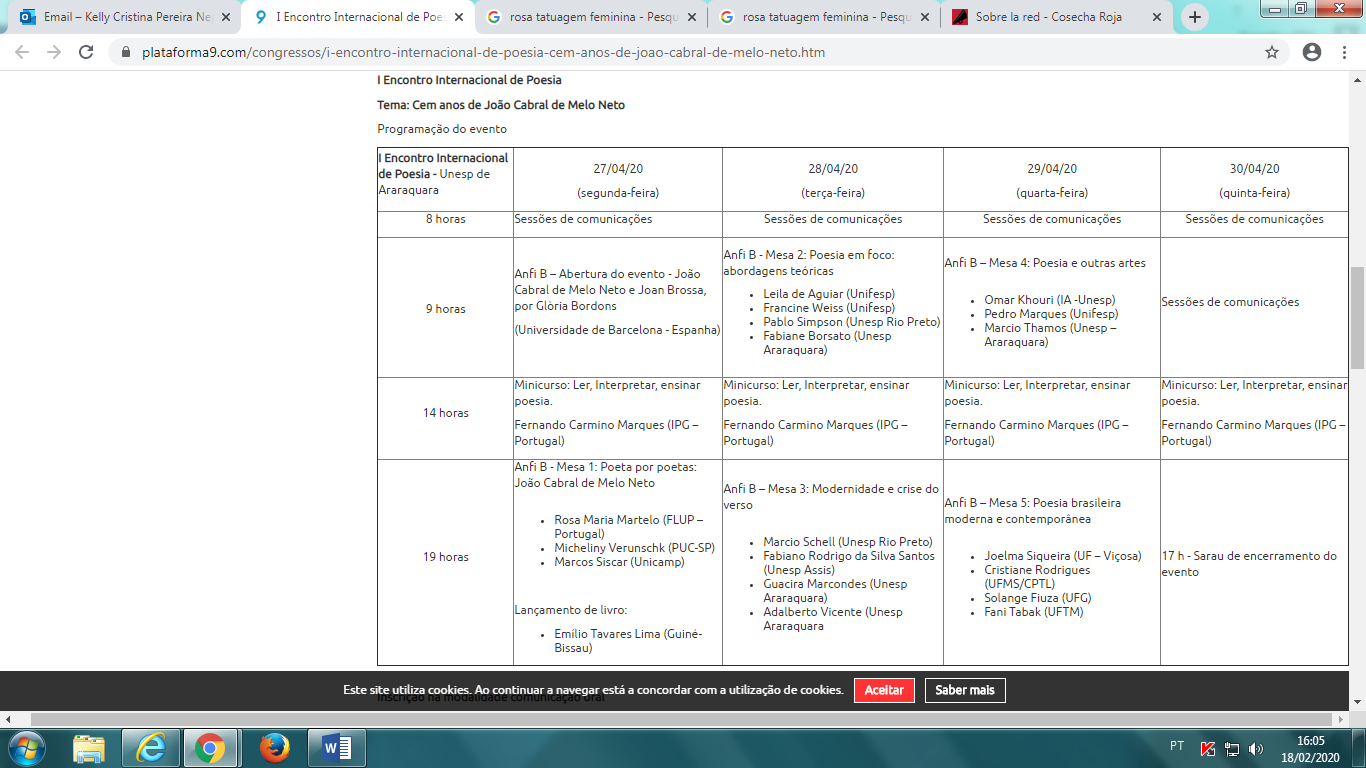Click the Aceitar cookies button

tap(884, 690)
